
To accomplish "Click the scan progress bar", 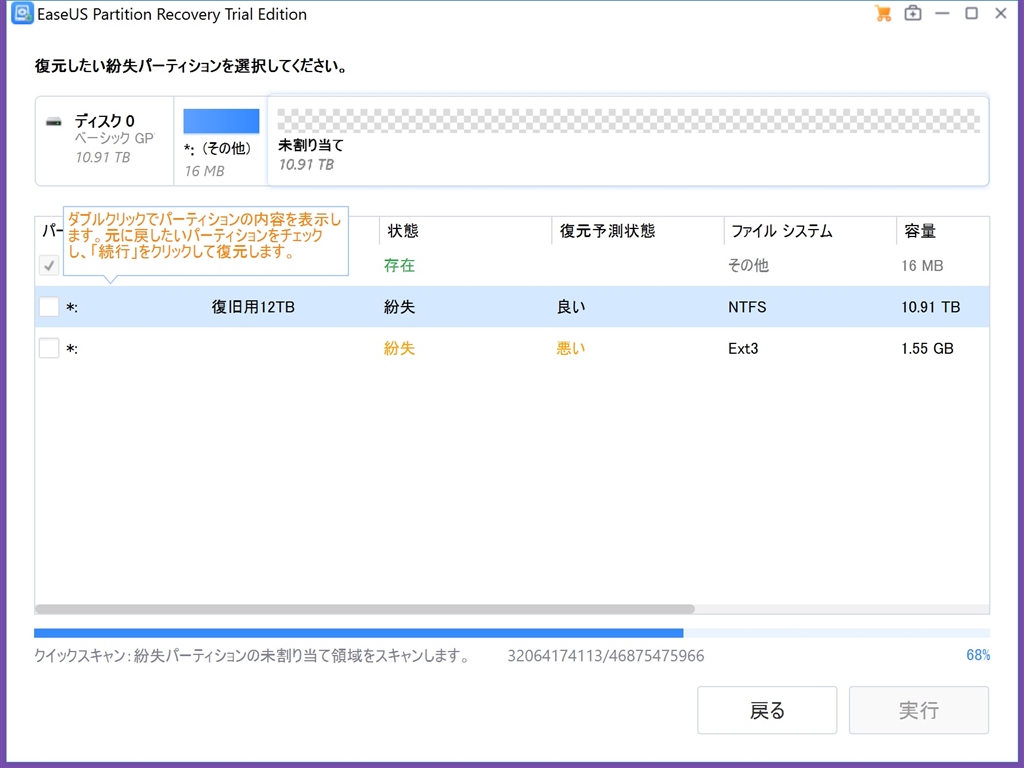I will click(x=512, y=633).
